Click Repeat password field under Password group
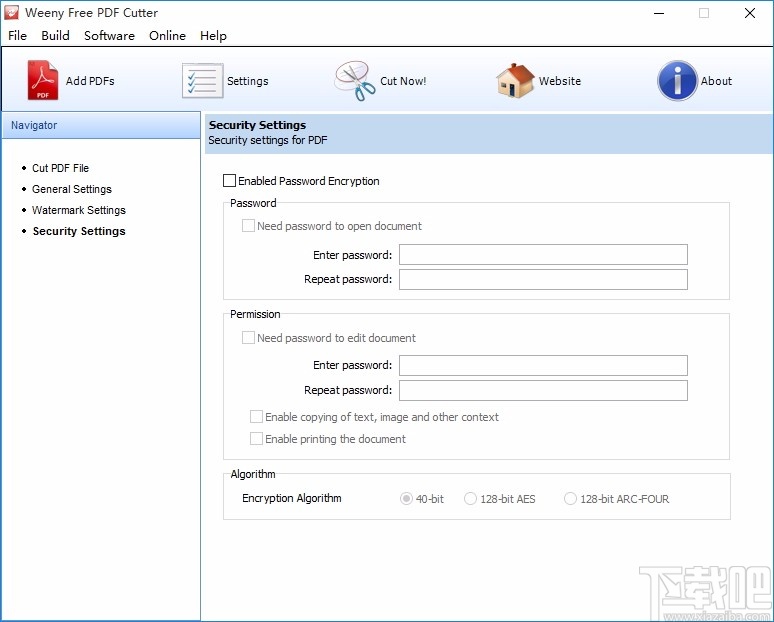 543,279
